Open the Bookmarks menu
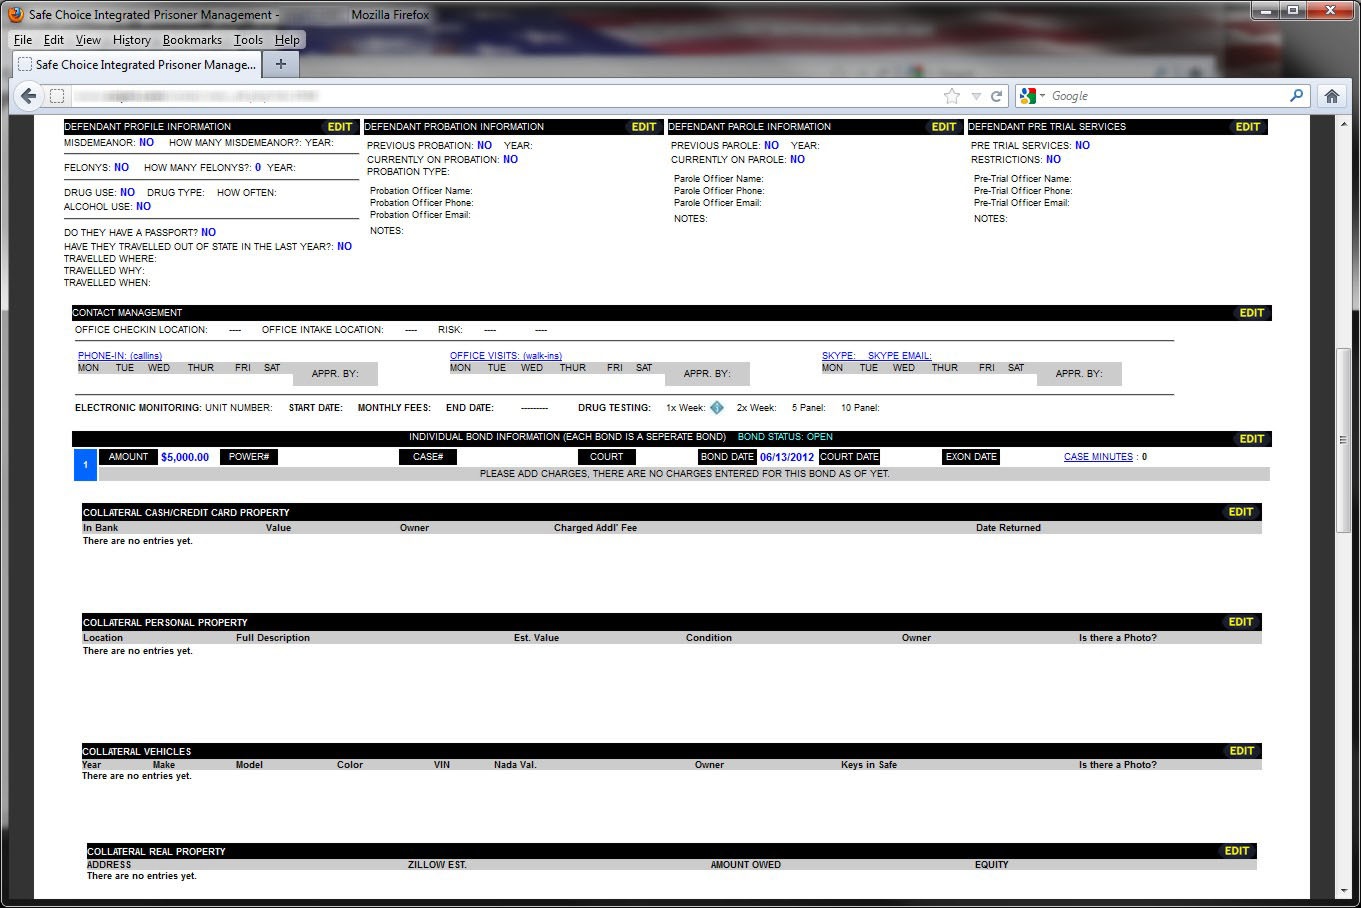1361x908 pixels. (192, 40)
